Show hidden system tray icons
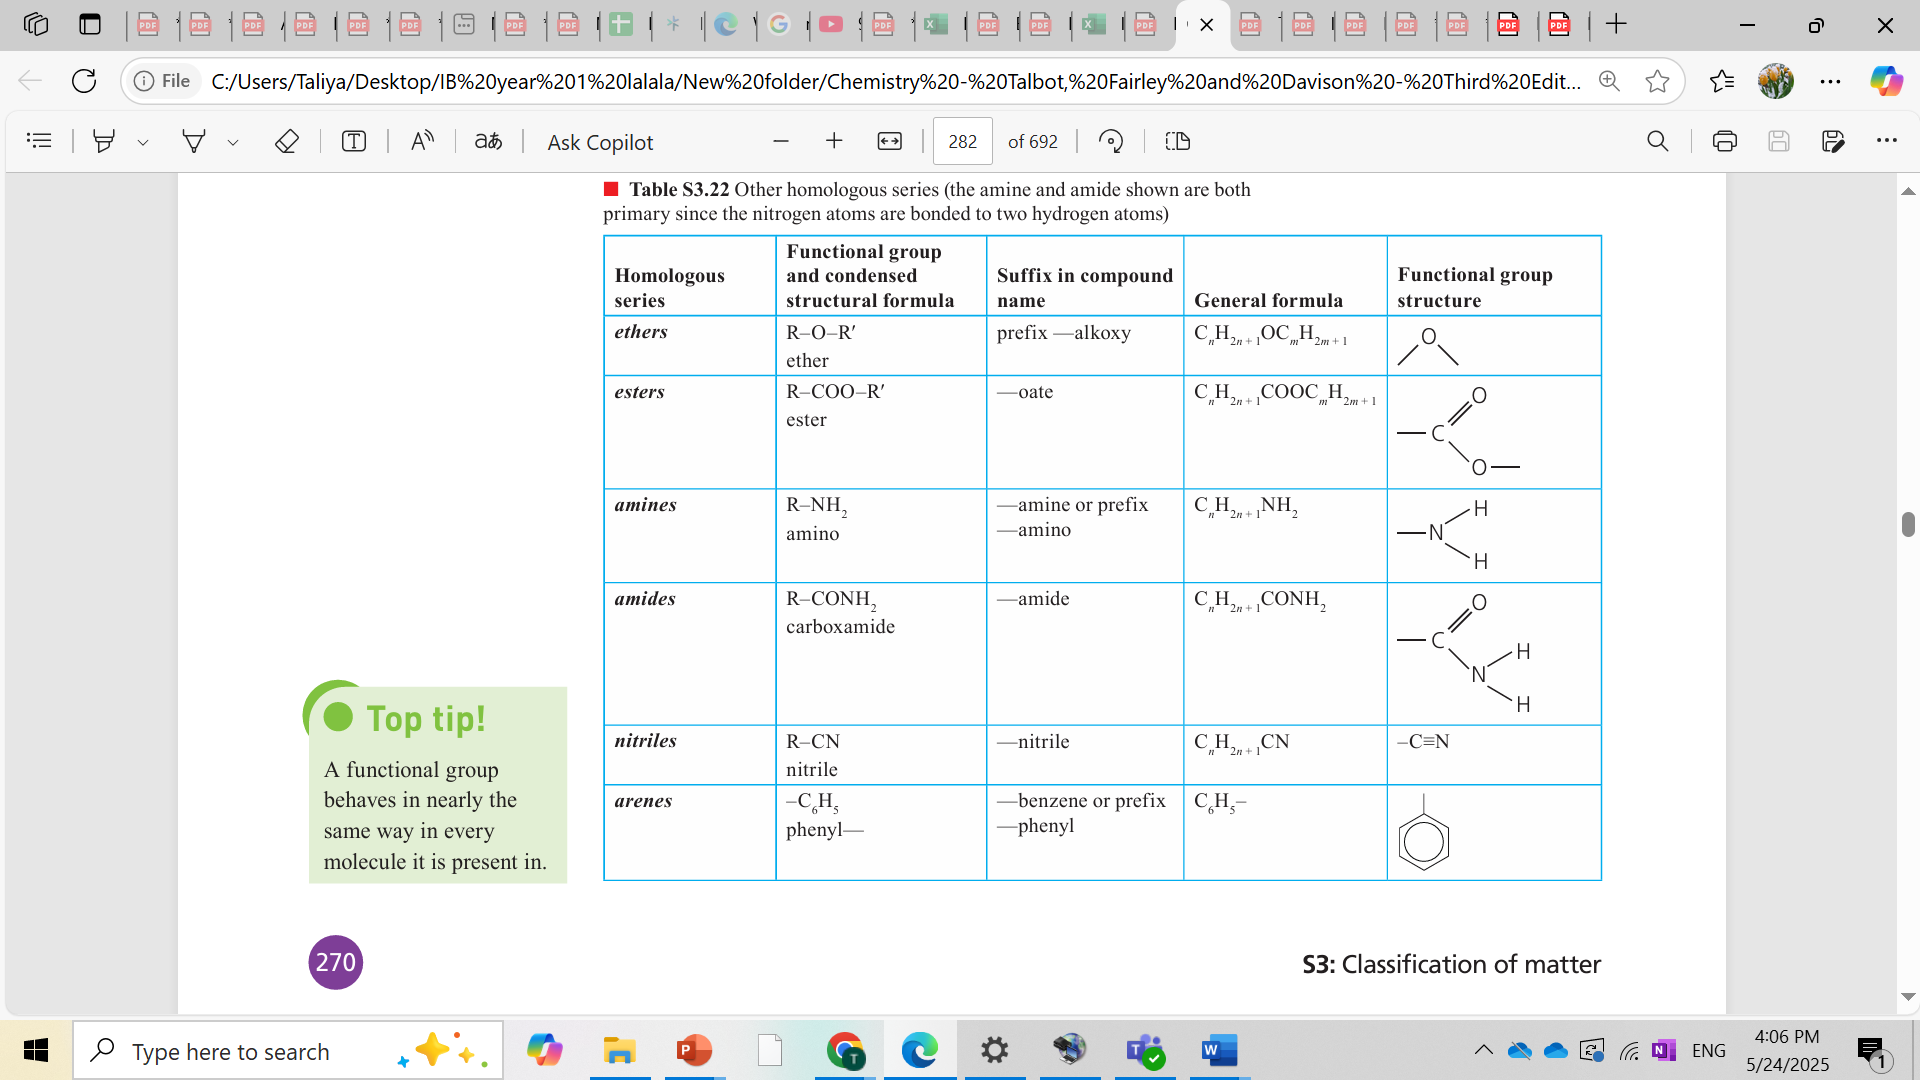 coord(1484,1051)
